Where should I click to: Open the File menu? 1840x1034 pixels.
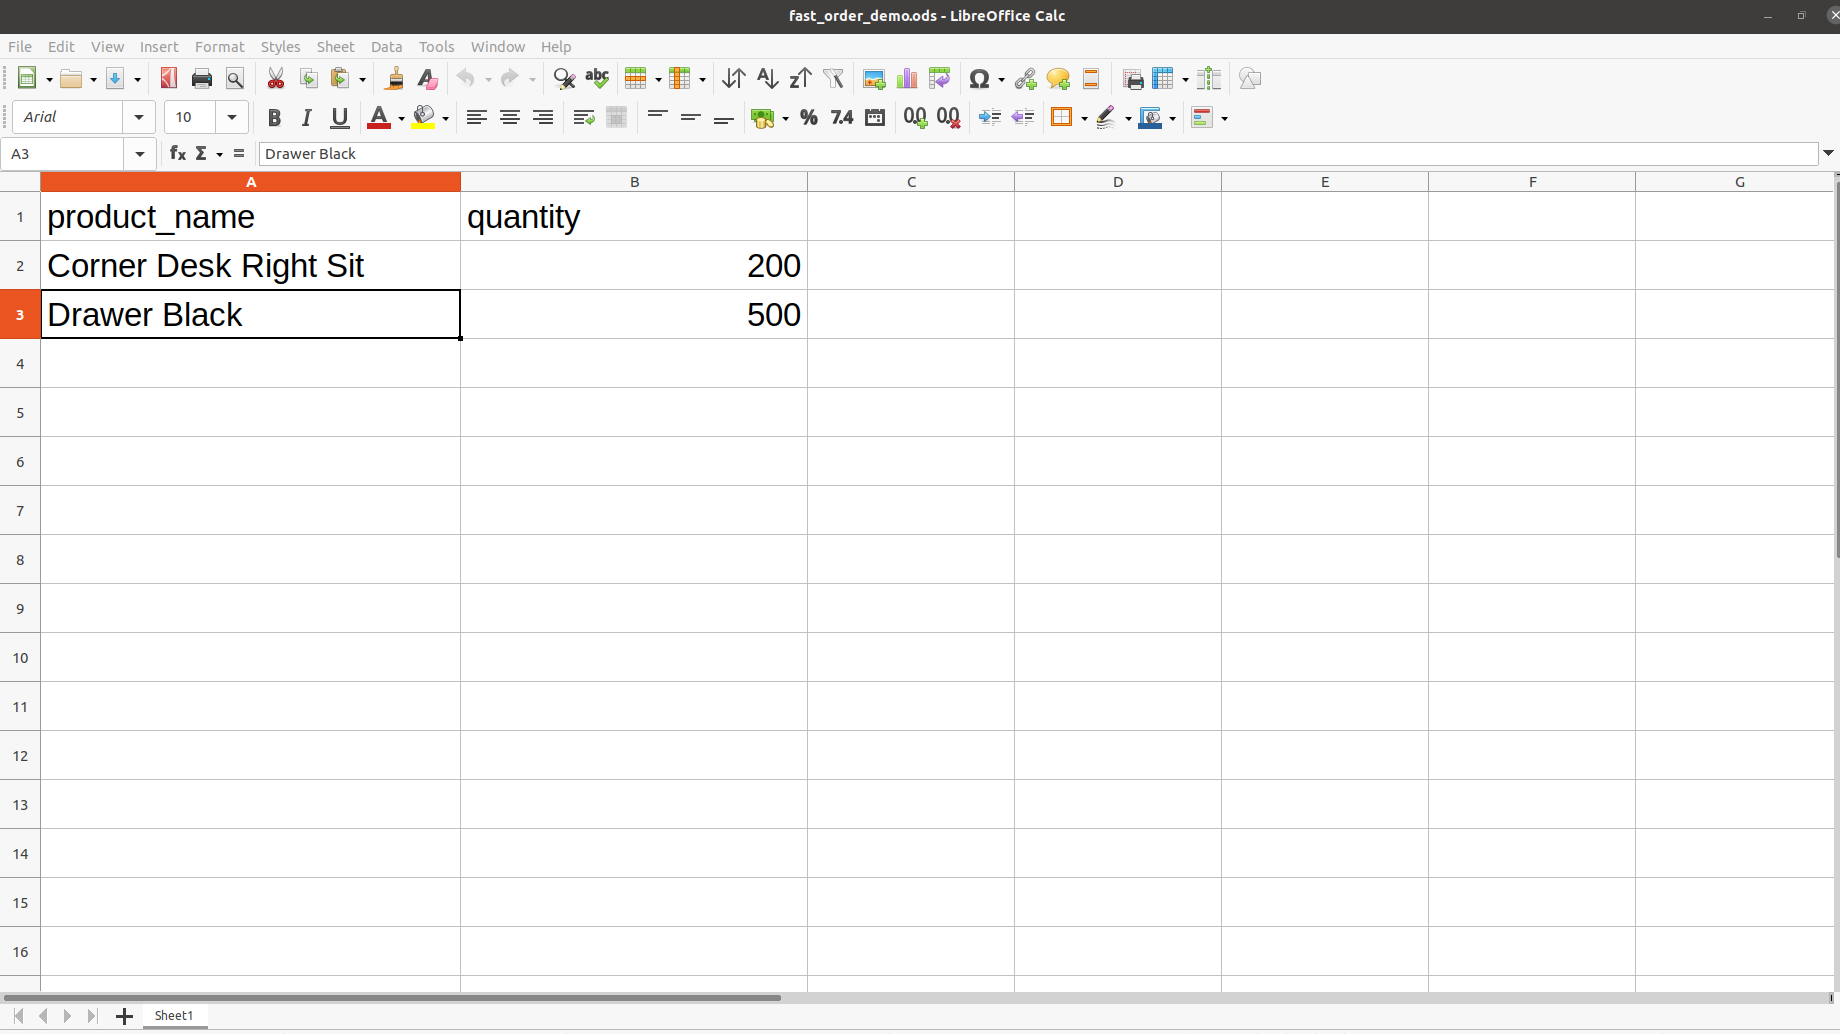(20, 47)
